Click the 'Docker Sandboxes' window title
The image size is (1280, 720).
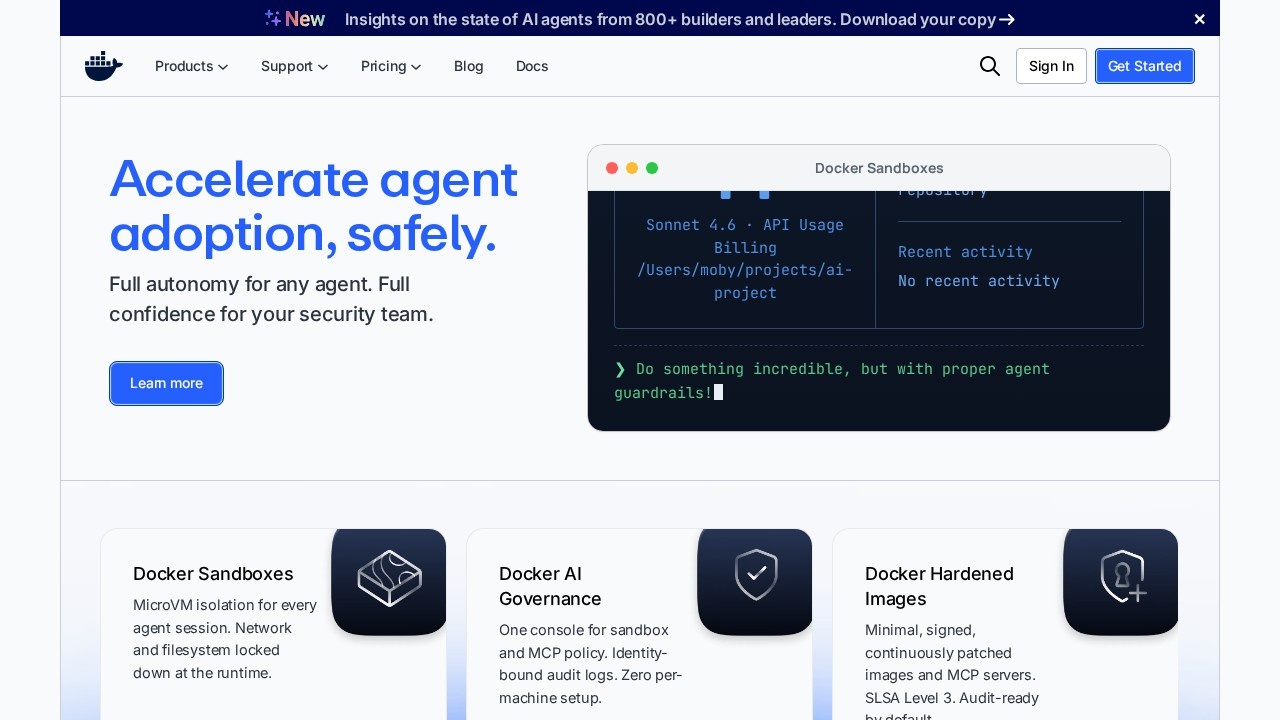(x=879, y=168)
